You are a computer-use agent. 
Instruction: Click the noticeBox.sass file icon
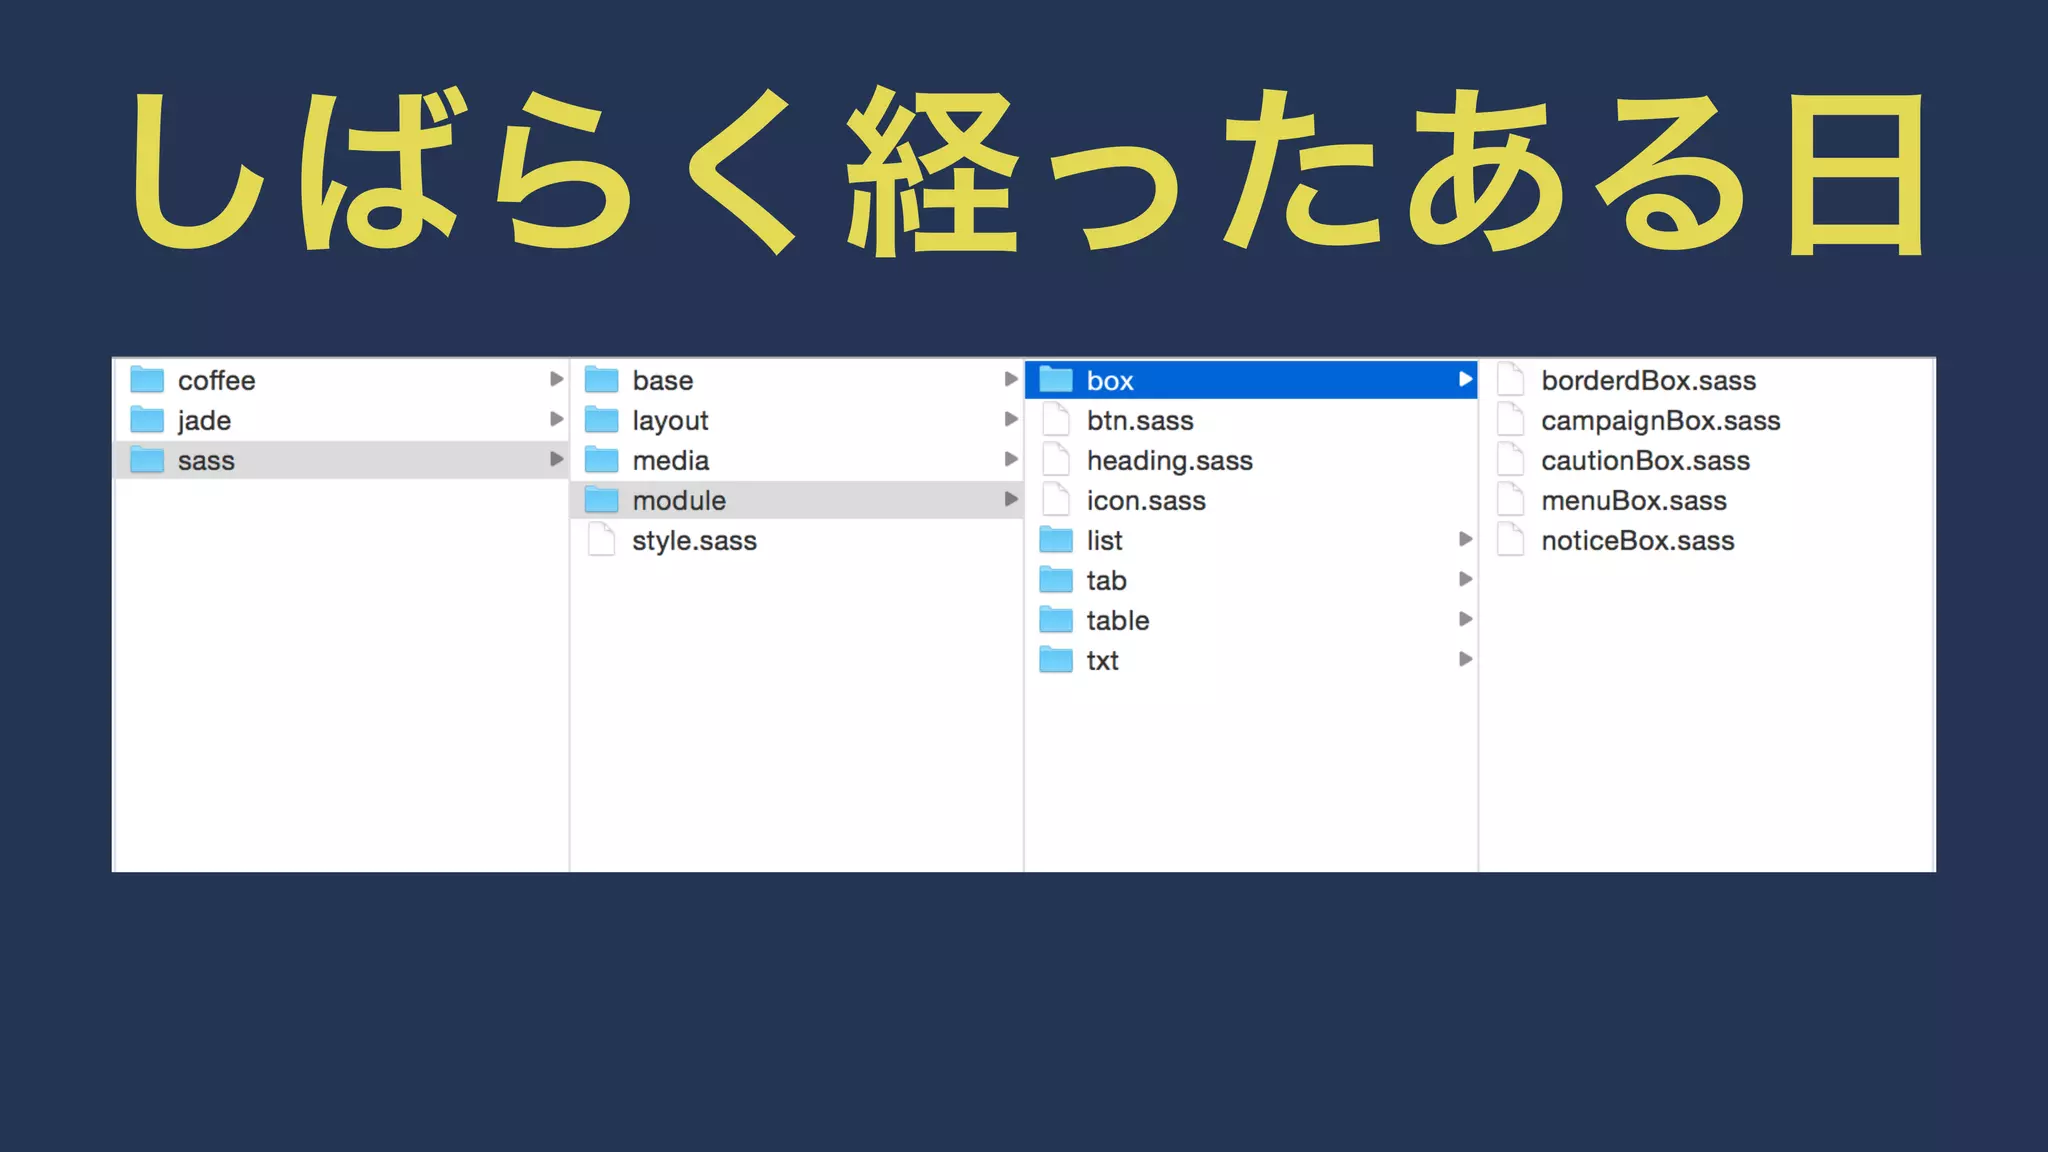point(1511,540)
